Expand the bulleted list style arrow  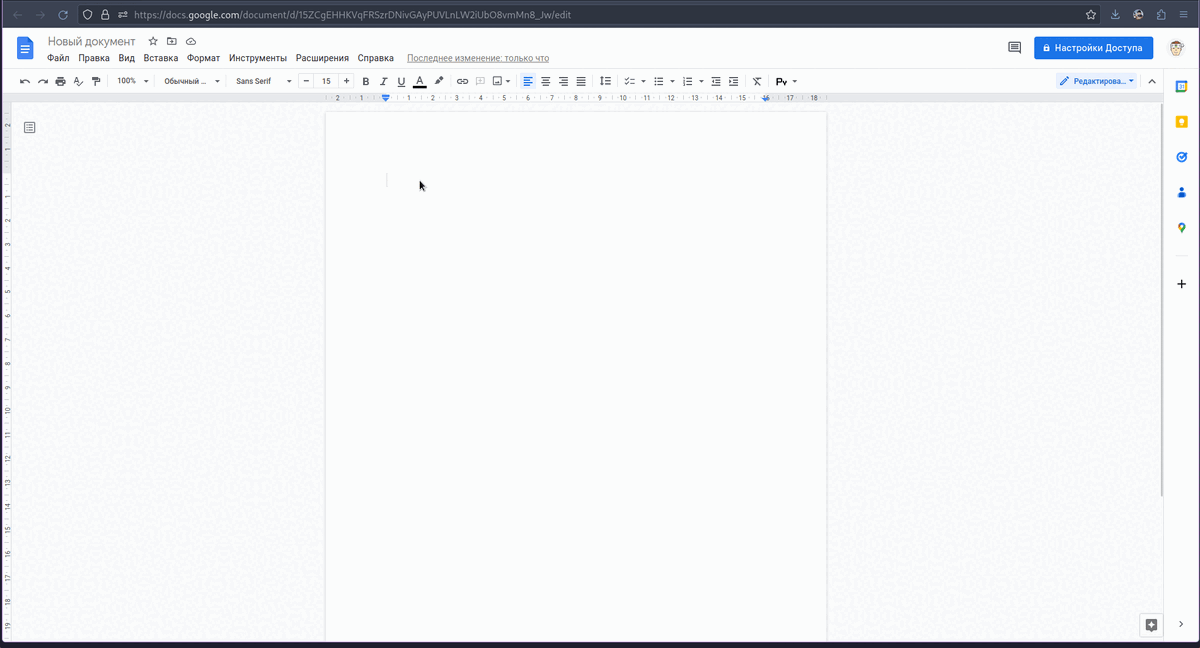672,81
